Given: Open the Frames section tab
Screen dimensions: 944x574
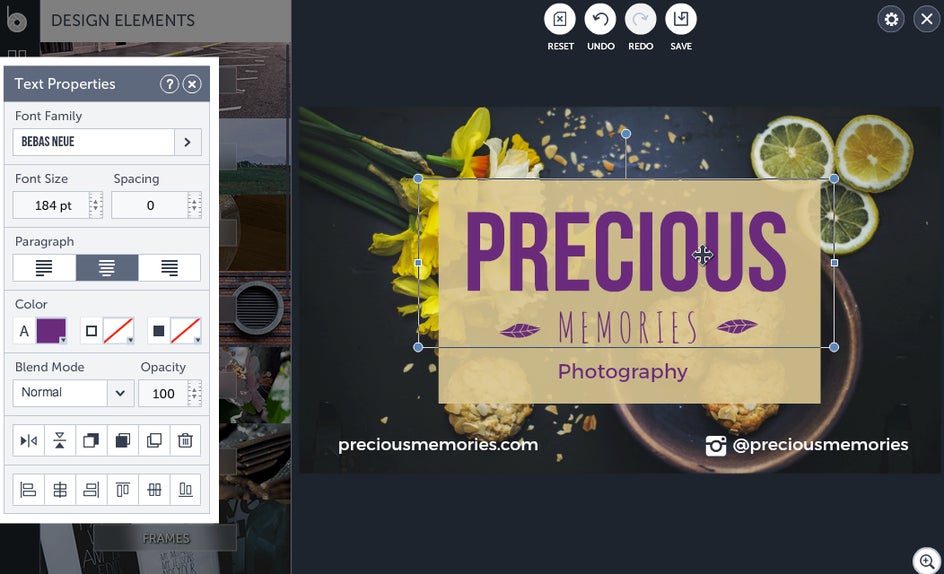Looking at the screenshot, I should pyautogui.click(x=166, y=538).
